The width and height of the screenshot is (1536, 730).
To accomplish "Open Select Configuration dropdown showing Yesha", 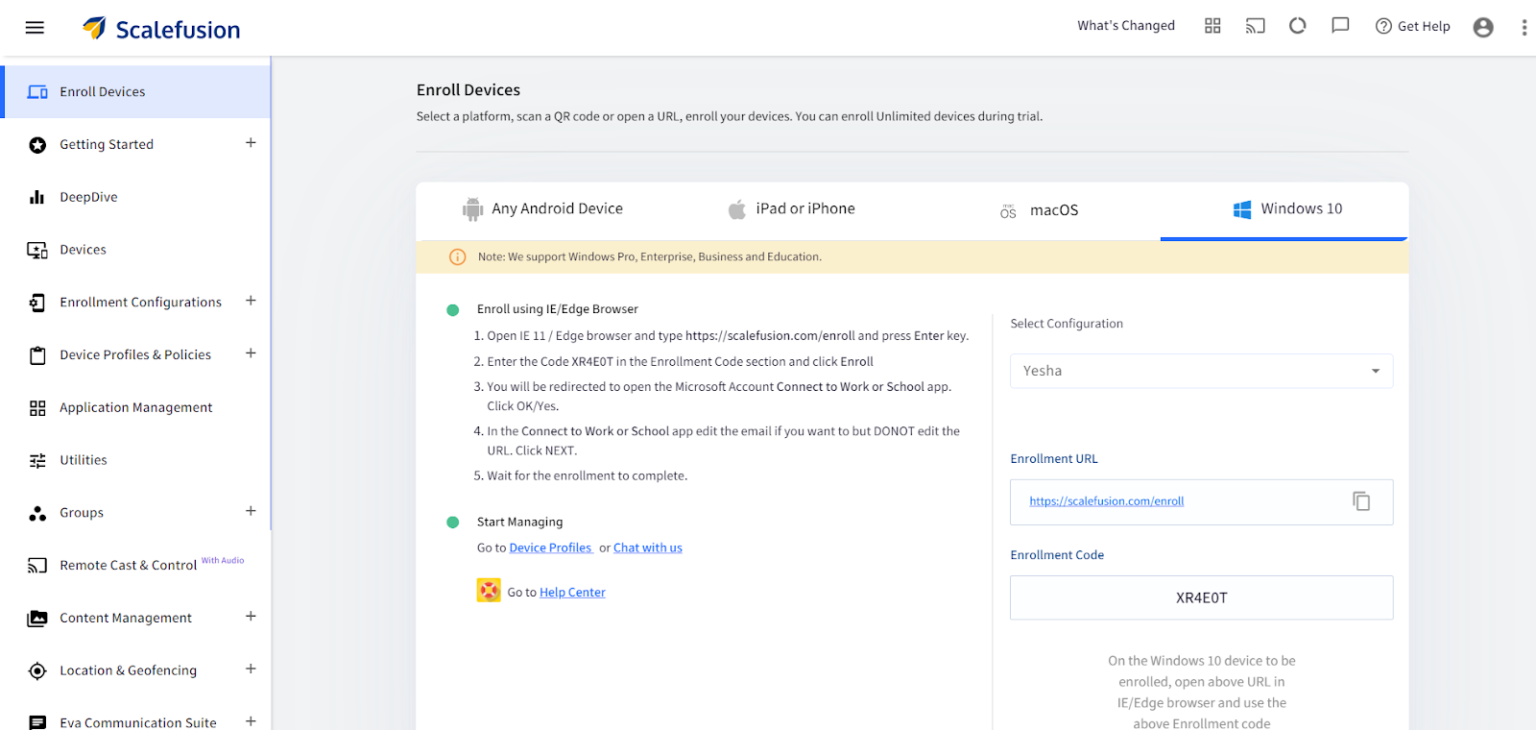I will 1201,371.
